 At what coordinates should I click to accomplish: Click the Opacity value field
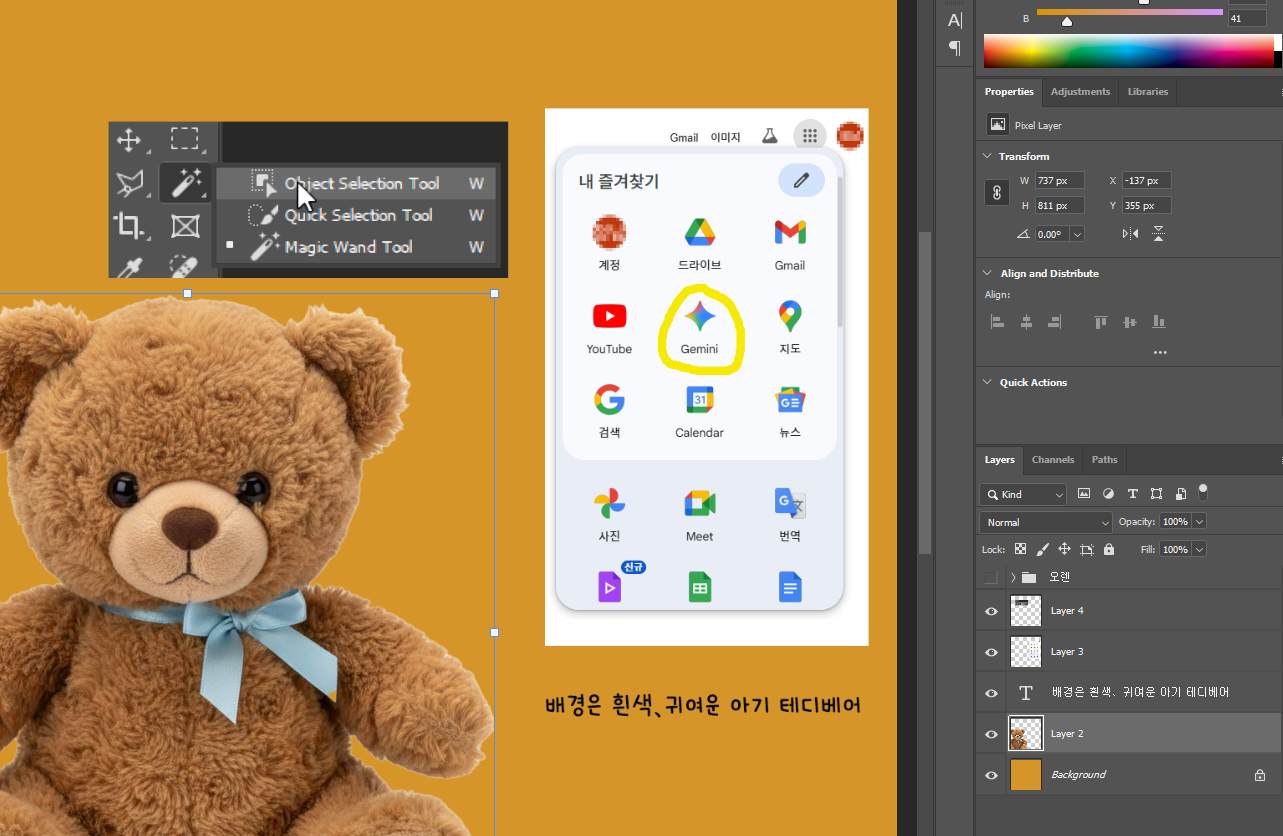[1175, 521]
